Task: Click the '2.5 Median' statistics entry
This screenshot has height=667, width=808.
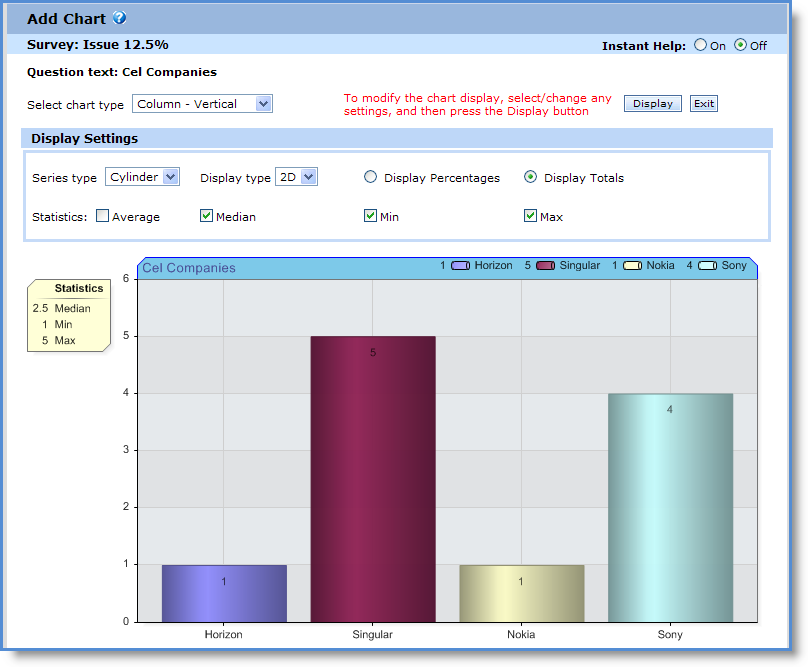Action: [61, 308]
